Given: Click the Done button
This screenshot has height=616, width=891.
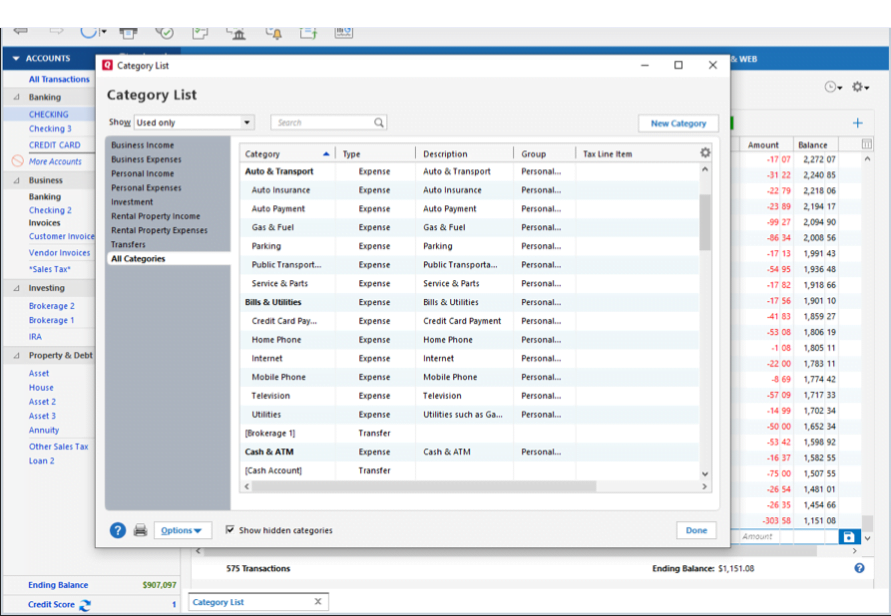Looking at the screenshot, I should (x=696, y=530).
